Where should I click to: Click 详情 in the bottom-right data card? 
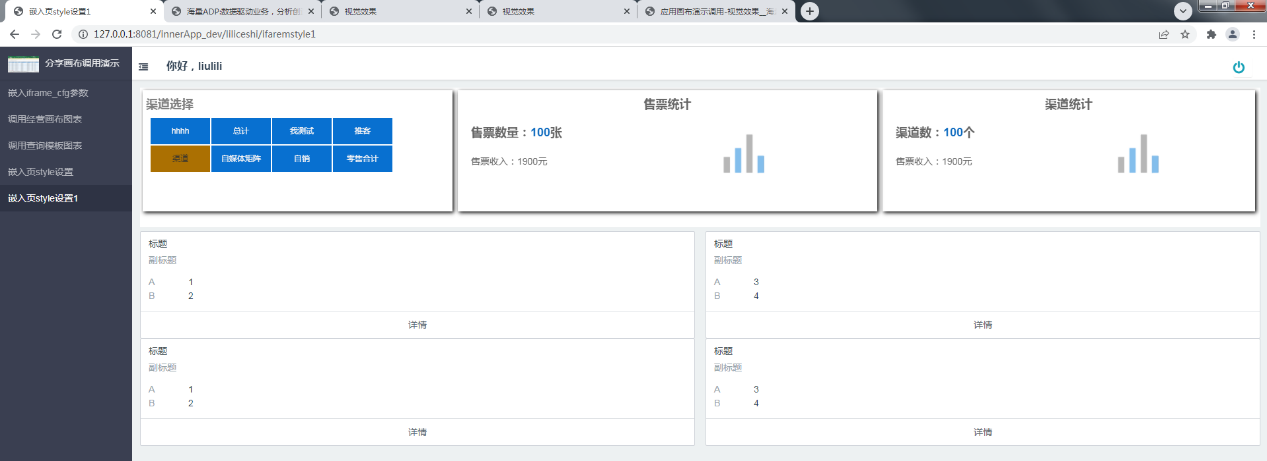click(982, 432)
